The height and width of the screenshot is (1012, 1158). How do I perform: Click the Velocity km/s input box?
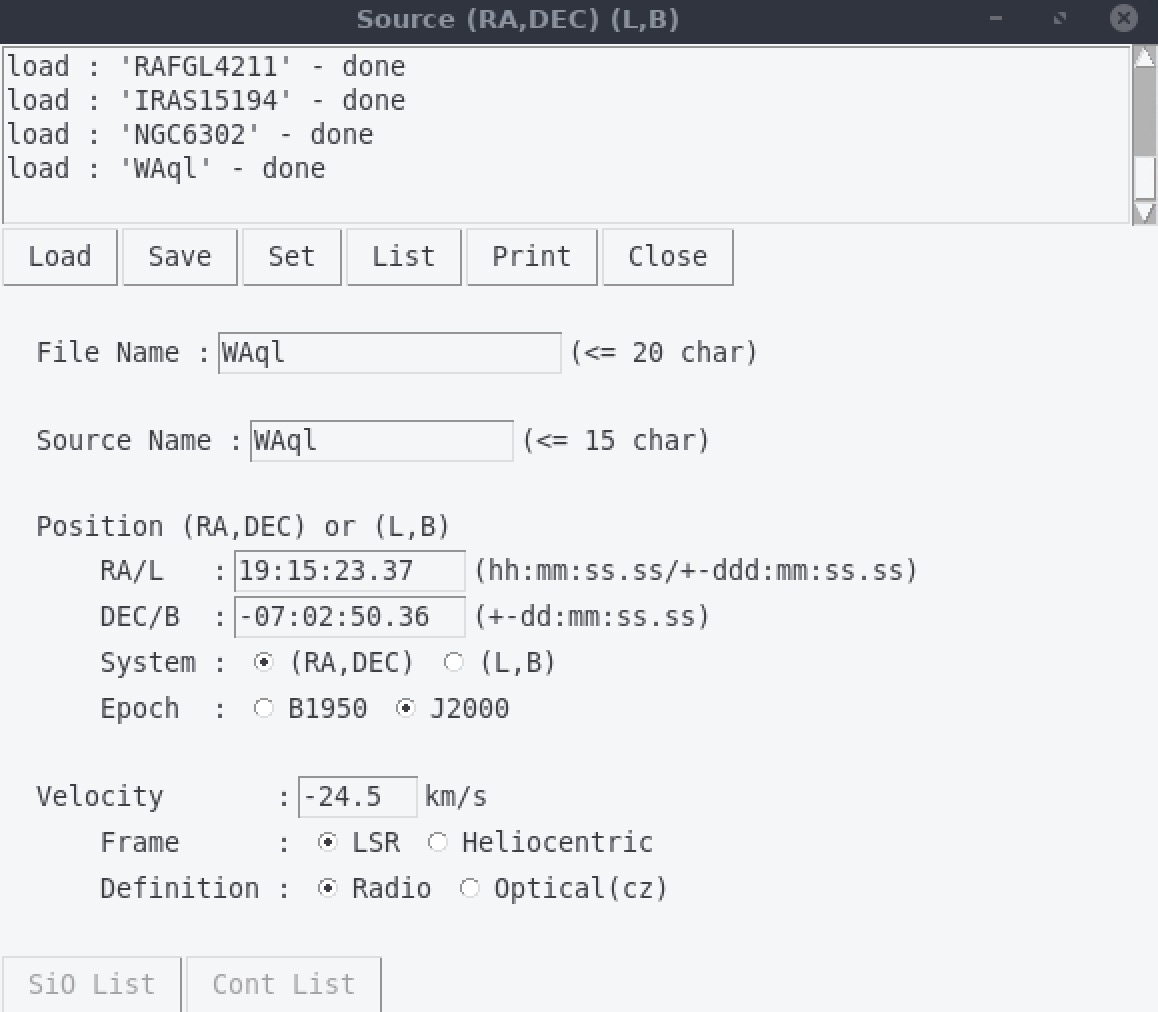point(357,797)
